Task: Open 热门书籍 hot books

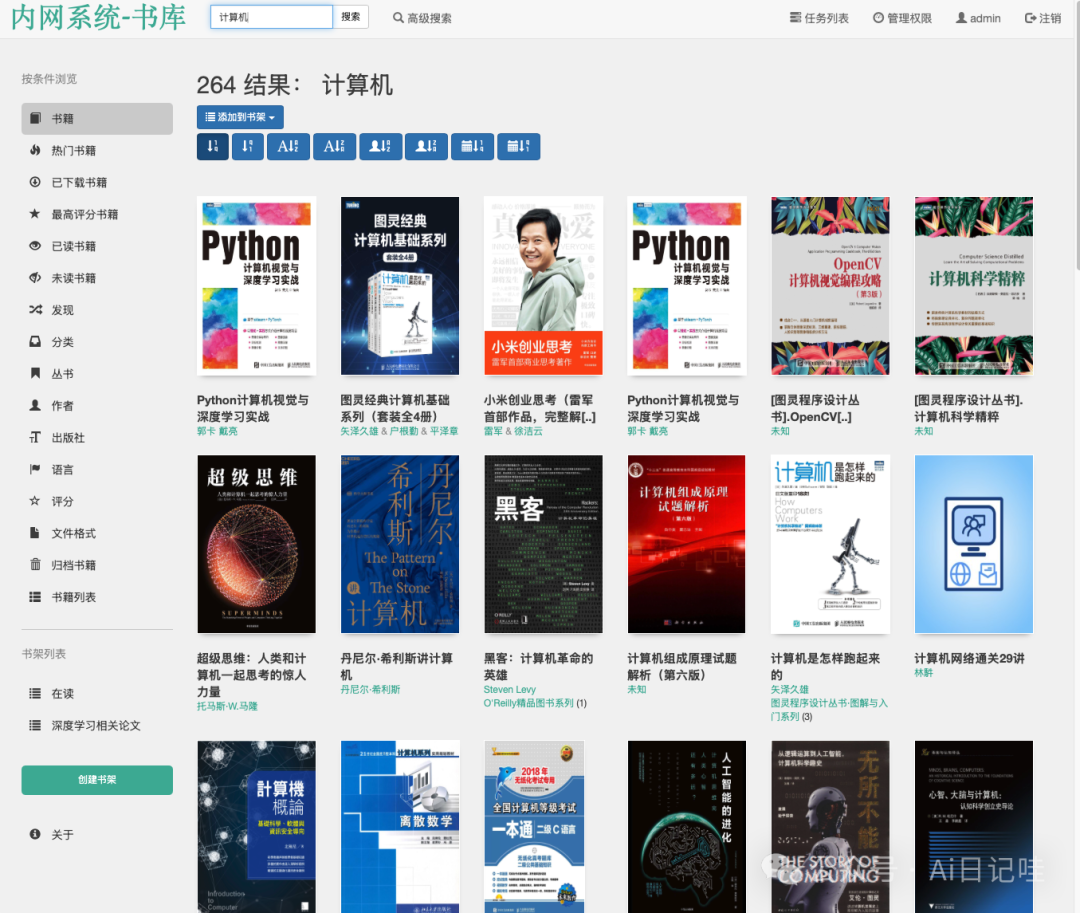Action: 97,150
